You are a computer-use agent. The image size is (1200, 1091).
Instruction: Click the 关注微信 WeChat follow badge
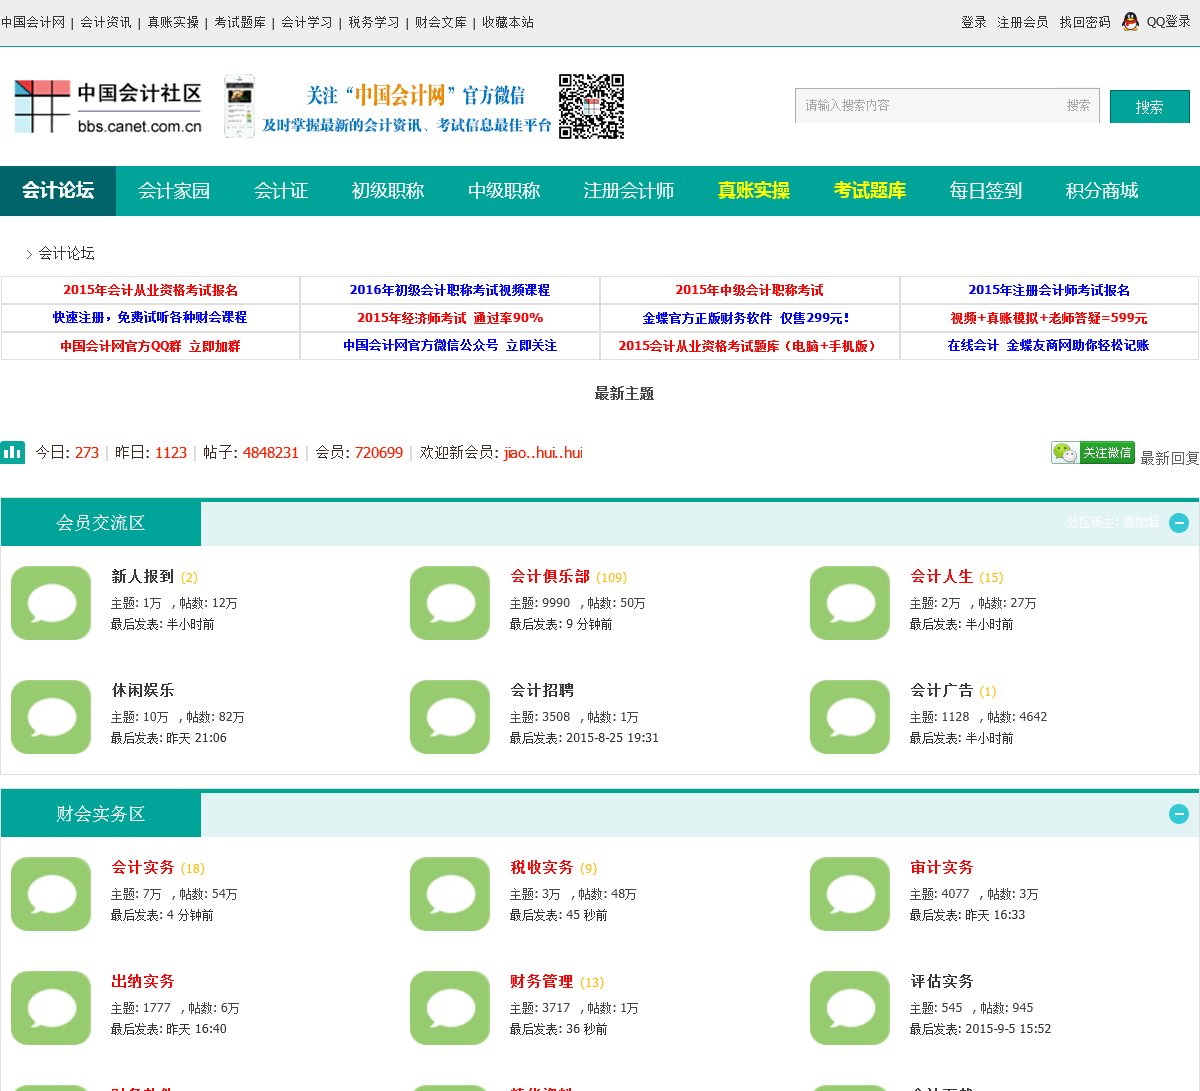coord(1093,452)
